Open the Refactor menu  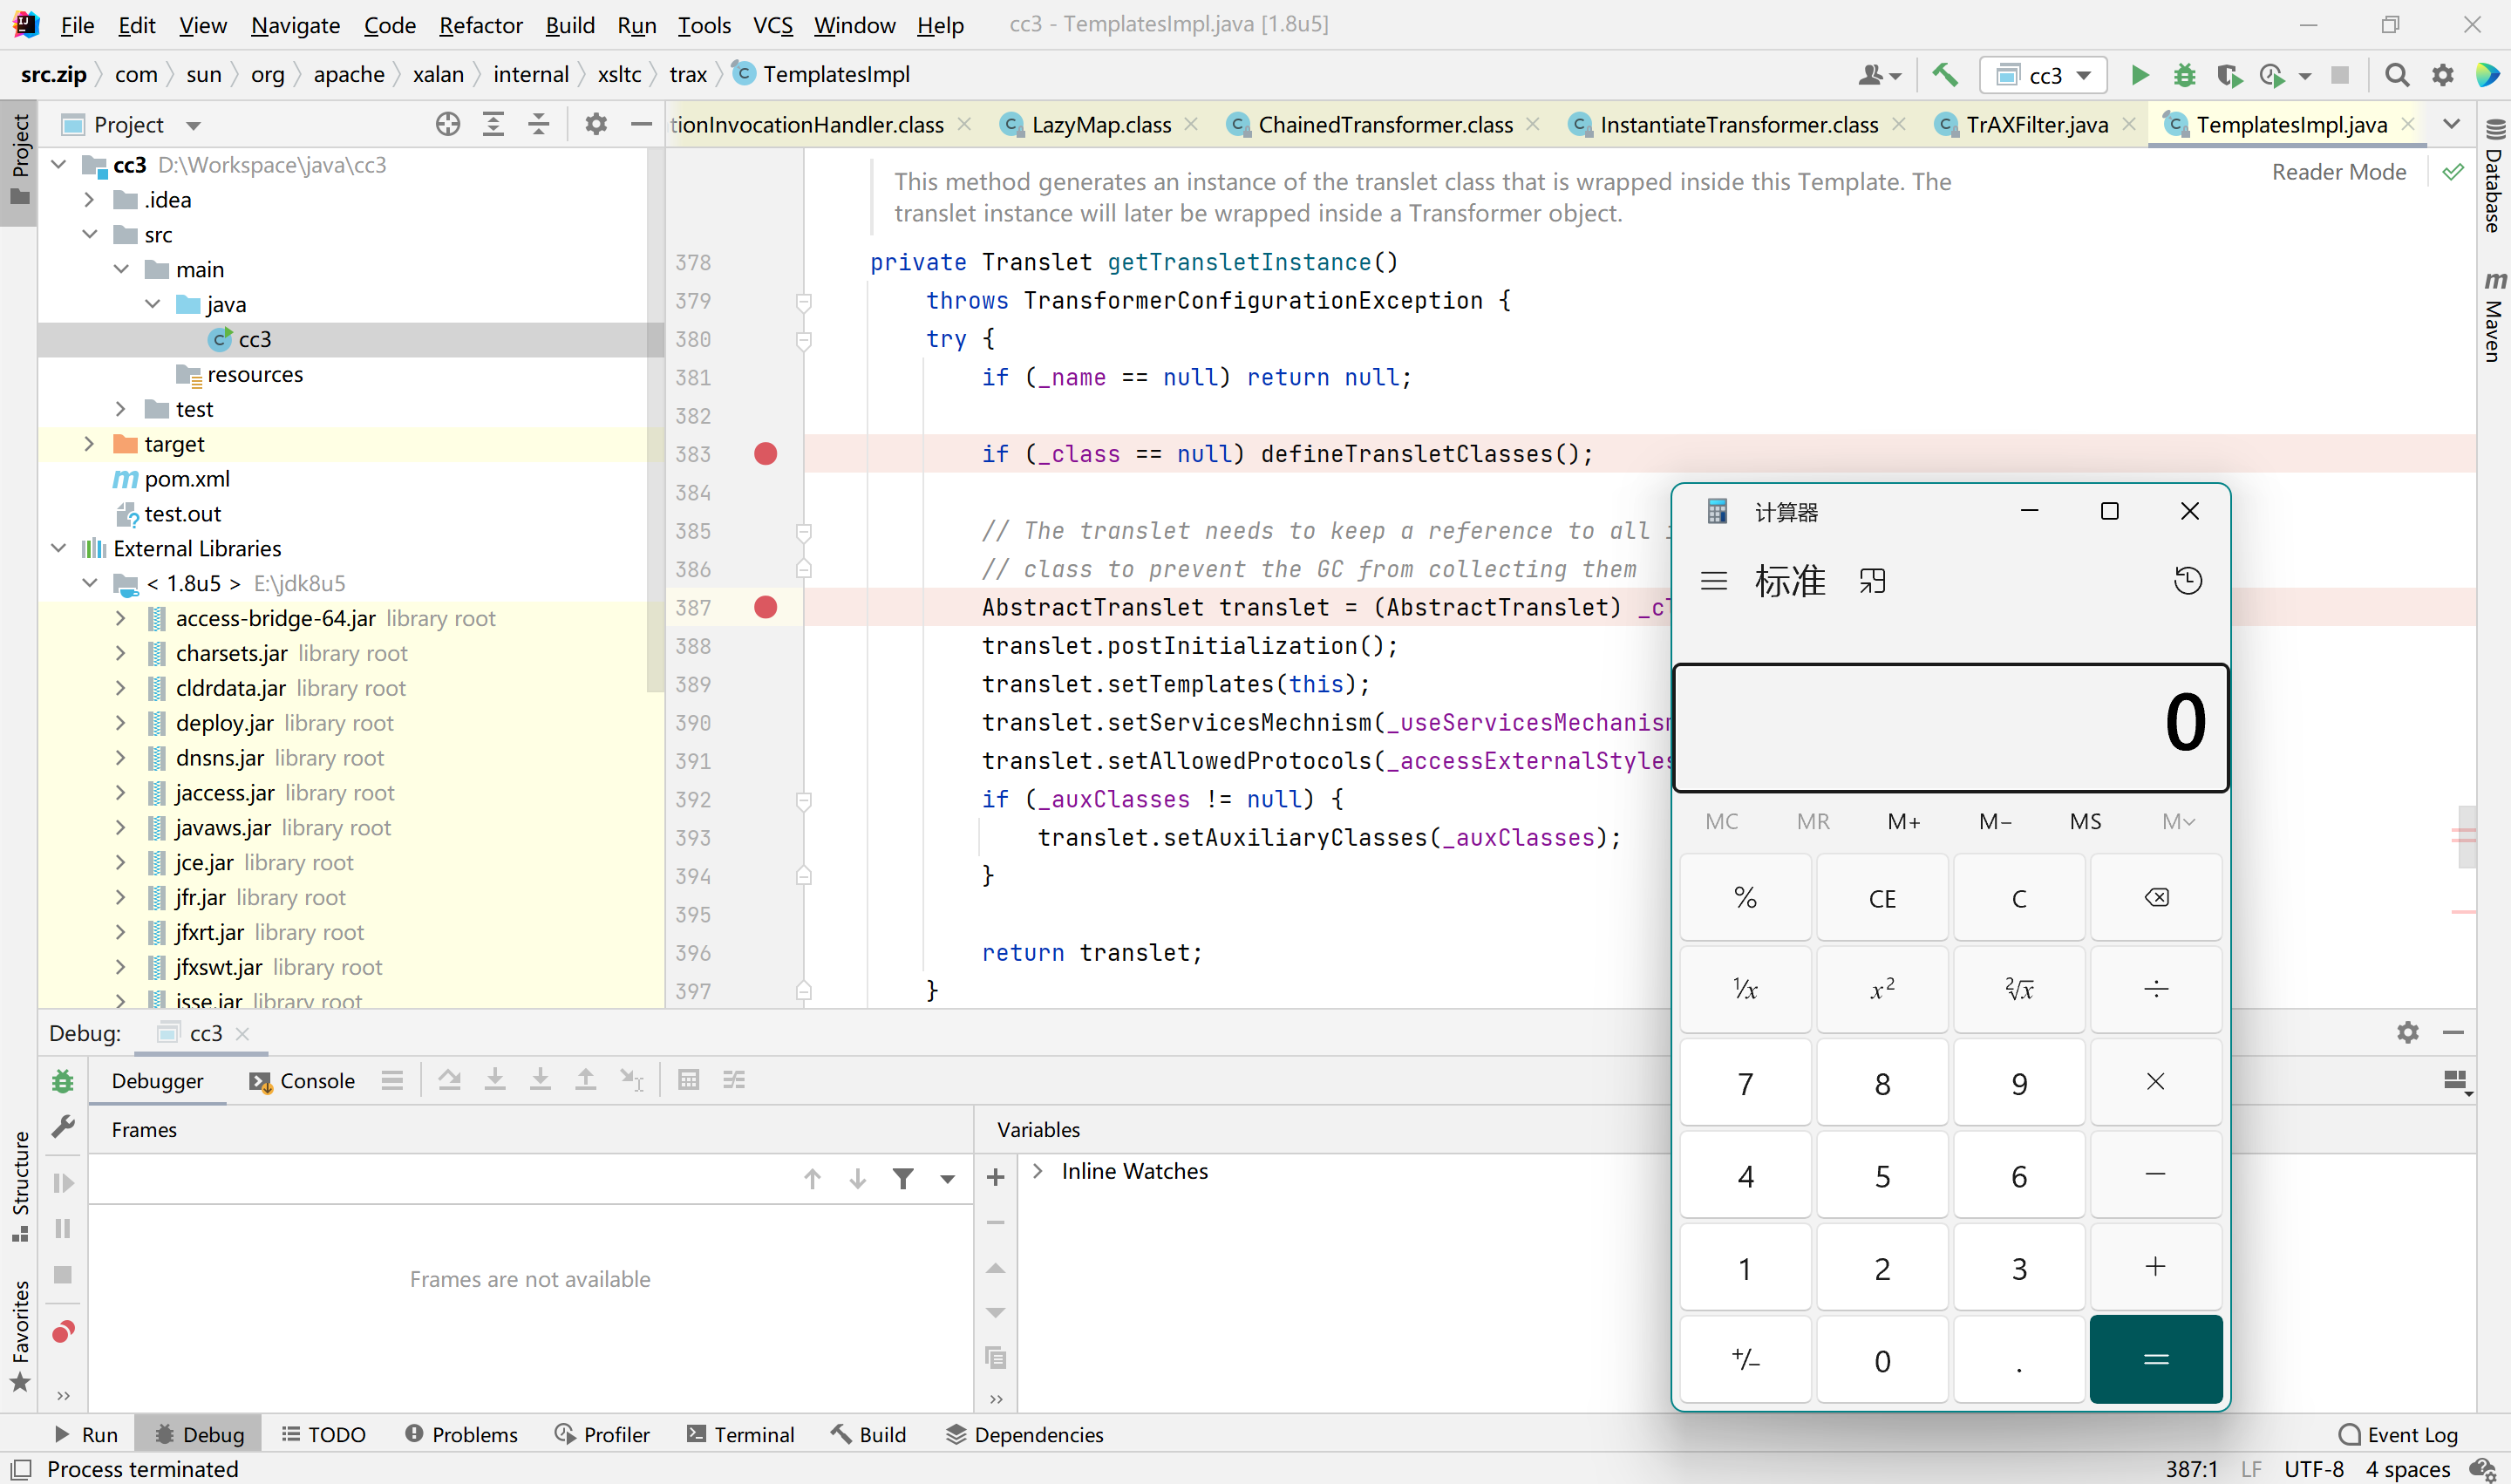(x=480, y=25)
